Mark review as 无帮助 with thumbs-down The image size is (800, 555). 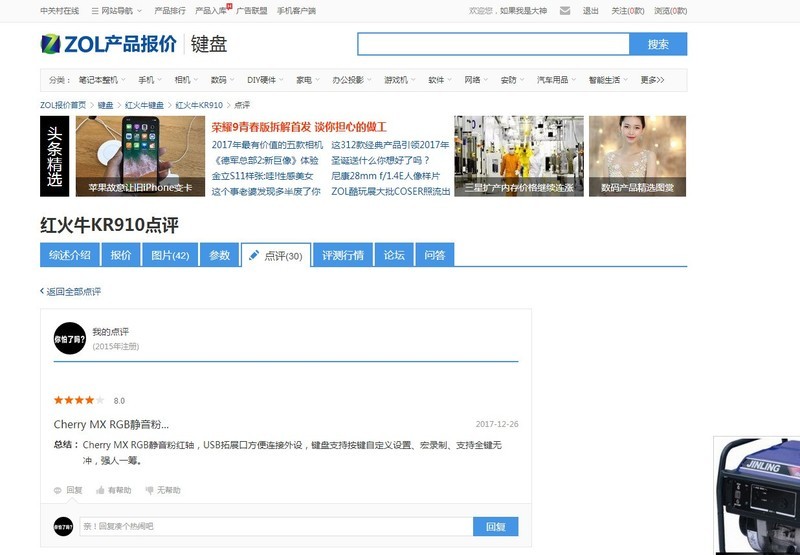click(150, 490)
